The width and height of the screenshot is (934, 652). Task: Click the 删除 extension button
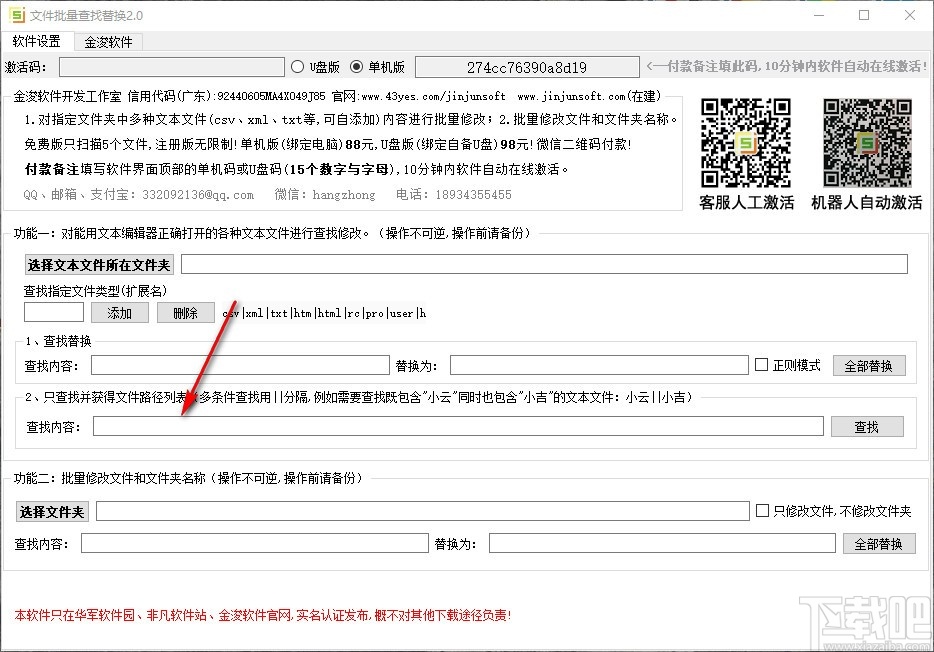(x=186, y=313)
